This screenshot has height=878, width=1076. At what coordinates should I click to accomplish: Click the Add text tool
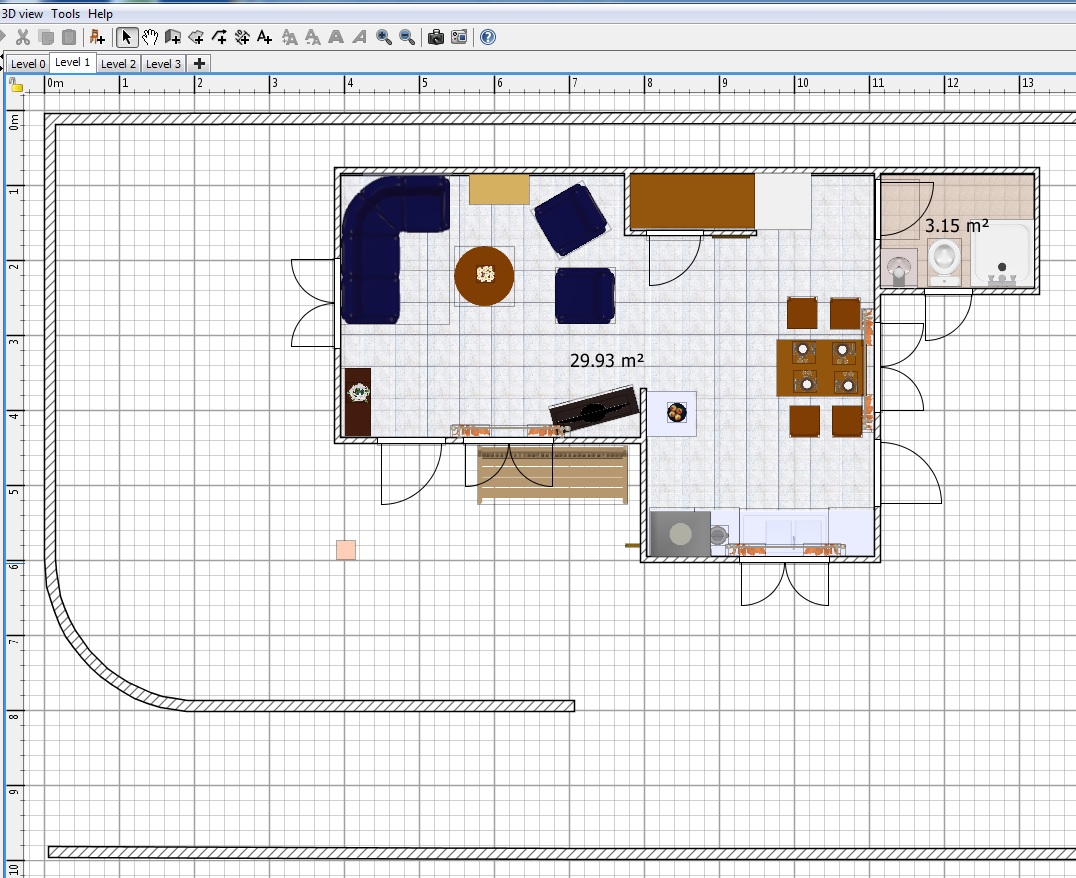(x=264, y=37)
